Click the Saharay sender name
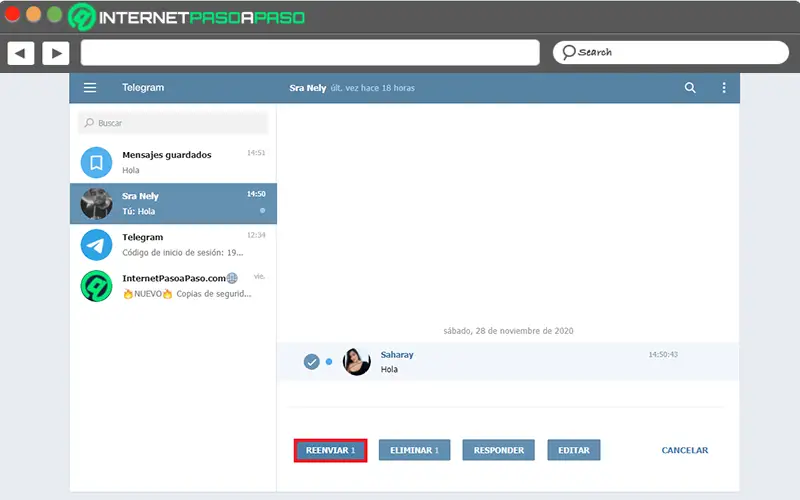 click(x=397, y=355)
